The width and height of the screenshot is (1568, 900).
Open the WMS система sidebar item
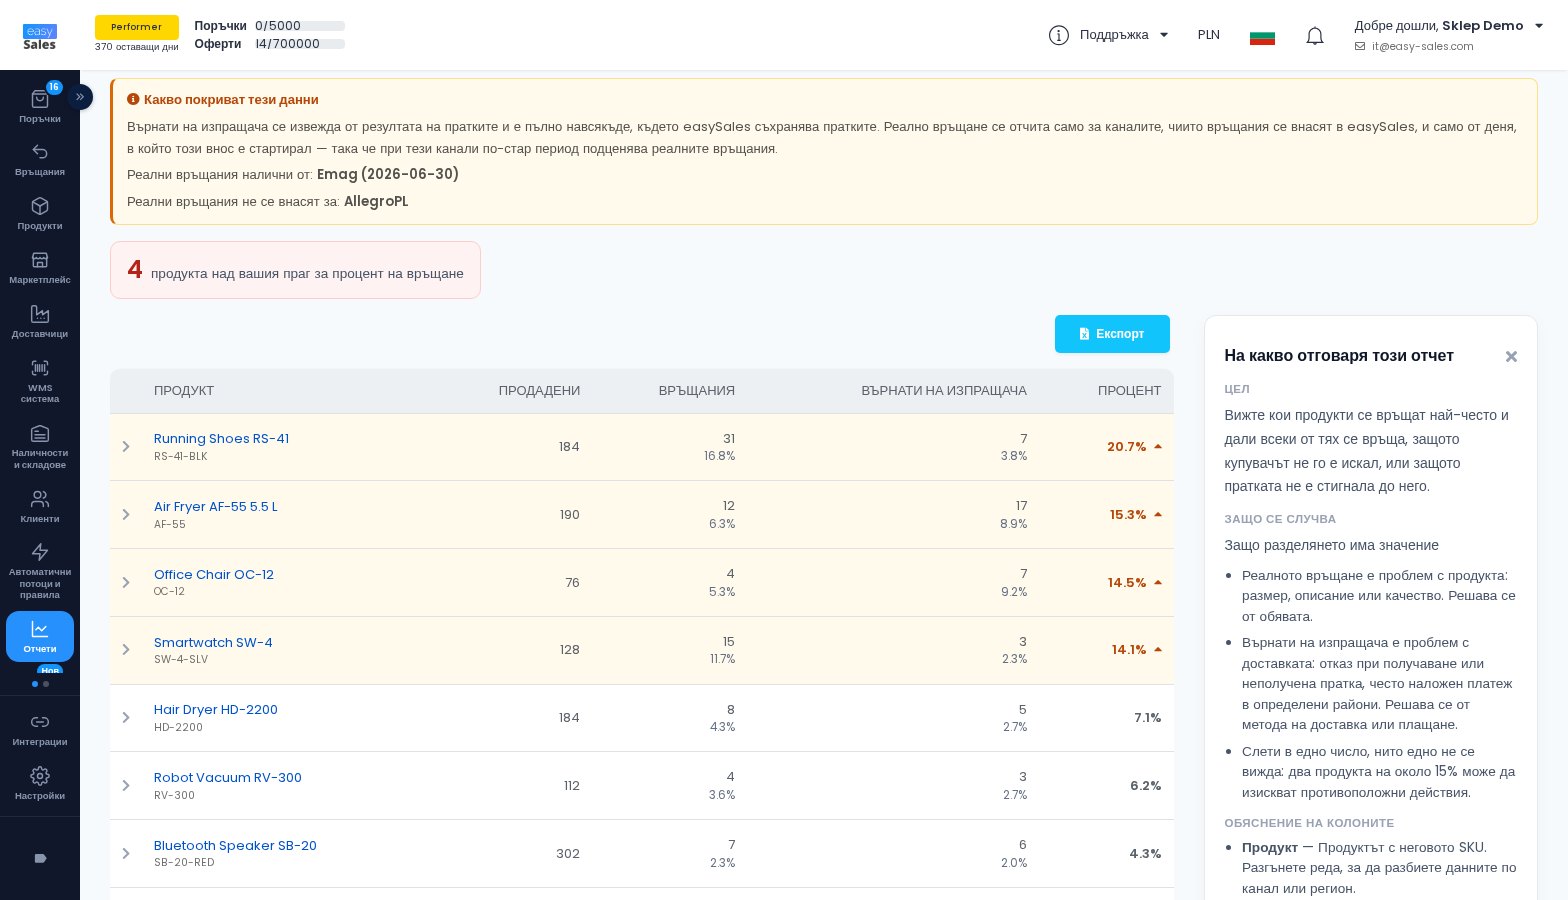coord(40,381)
